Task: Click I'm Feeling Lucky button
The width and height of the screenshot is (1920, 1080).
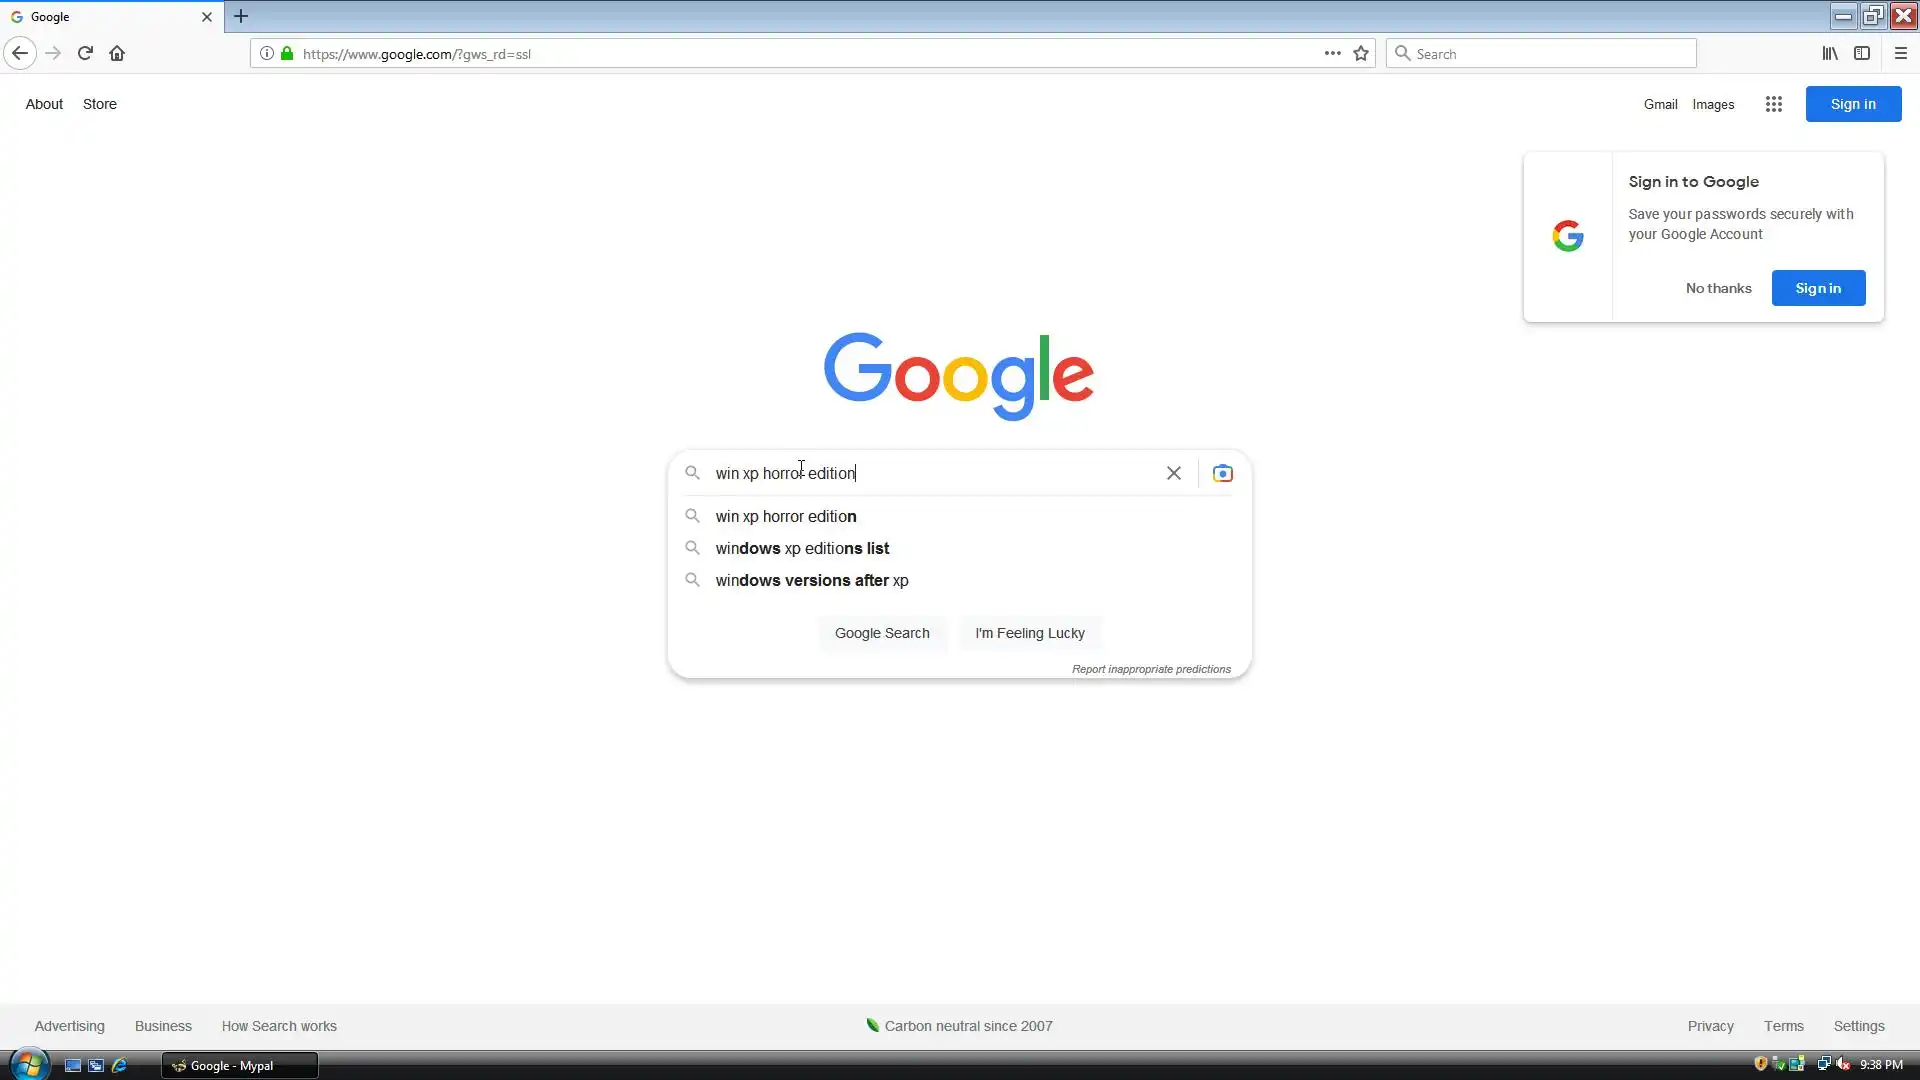Action: pyautogui.click(x=1029, y=633)
